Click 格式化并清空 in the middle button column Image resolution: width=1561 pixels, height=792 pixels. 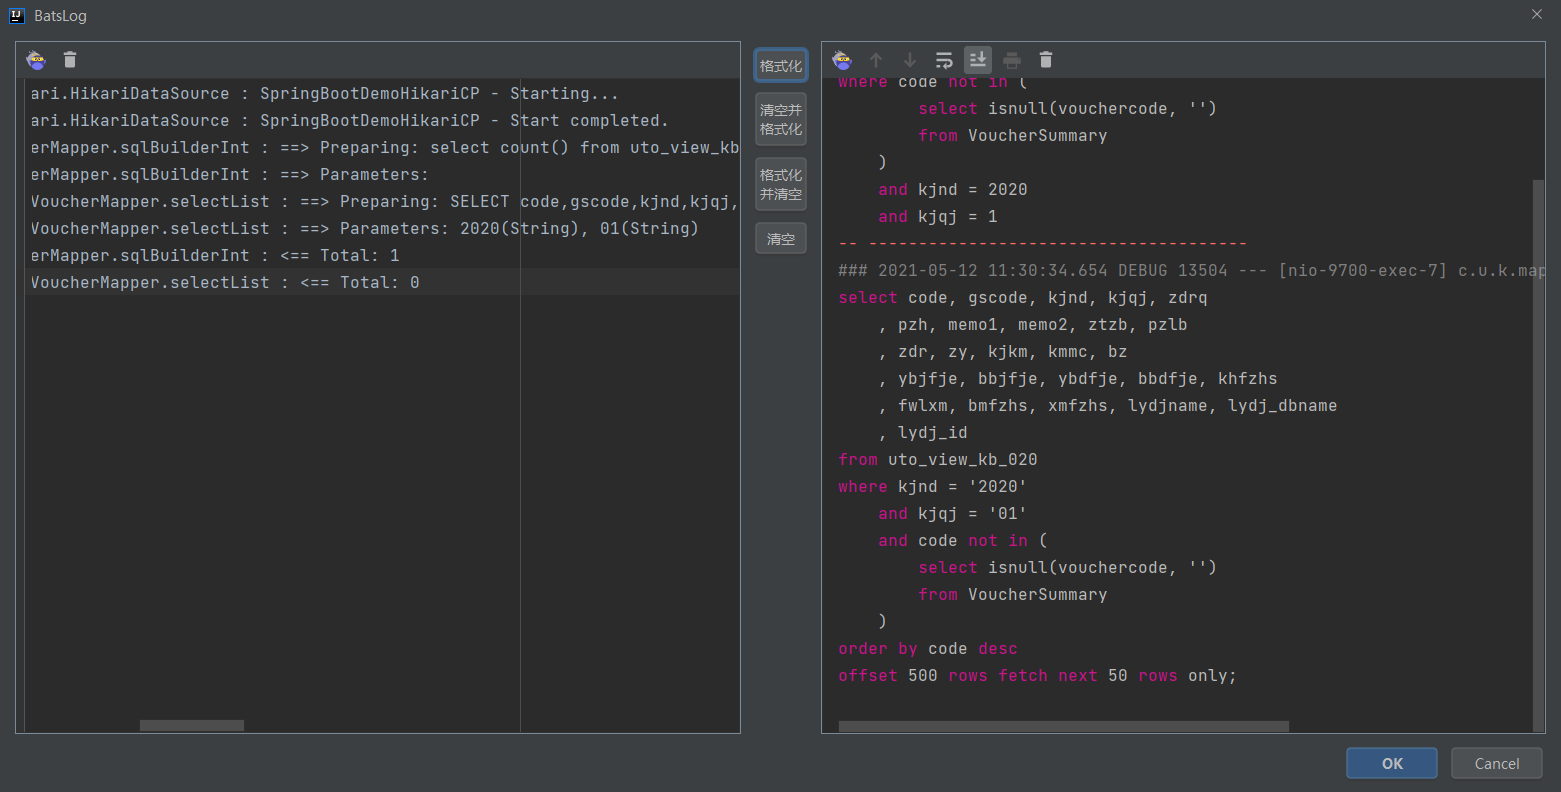(781, 183)
